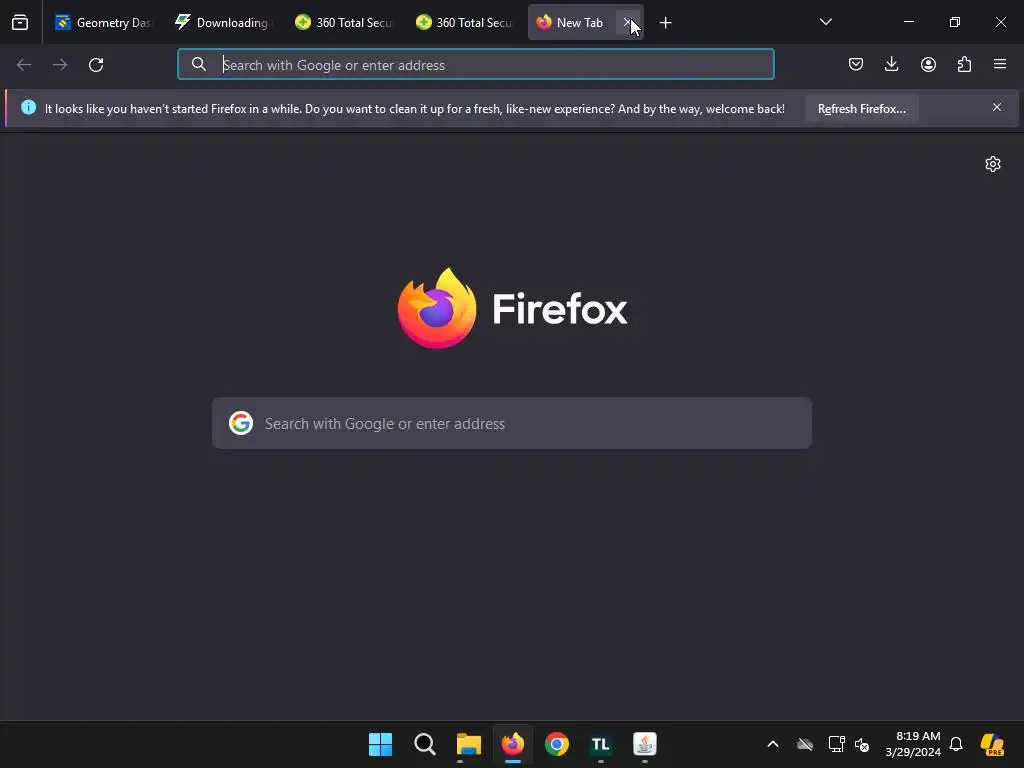Open network status tray icon

[836, 744]
